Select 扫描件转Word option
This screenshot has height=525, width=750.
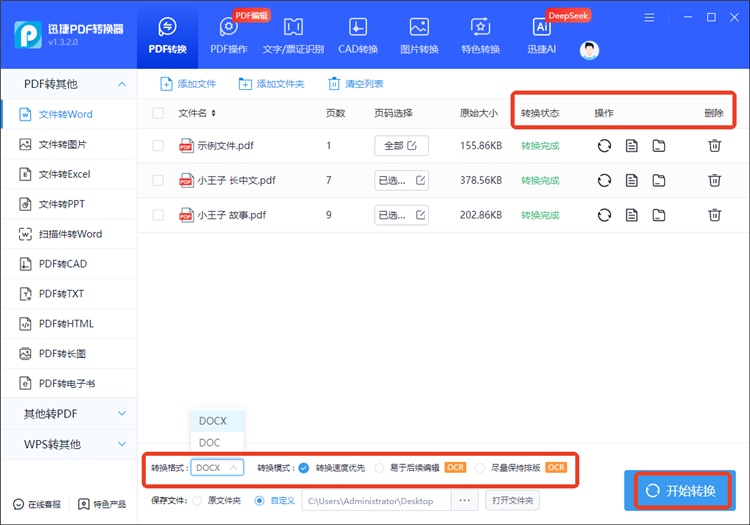click(x=69, y=234)
